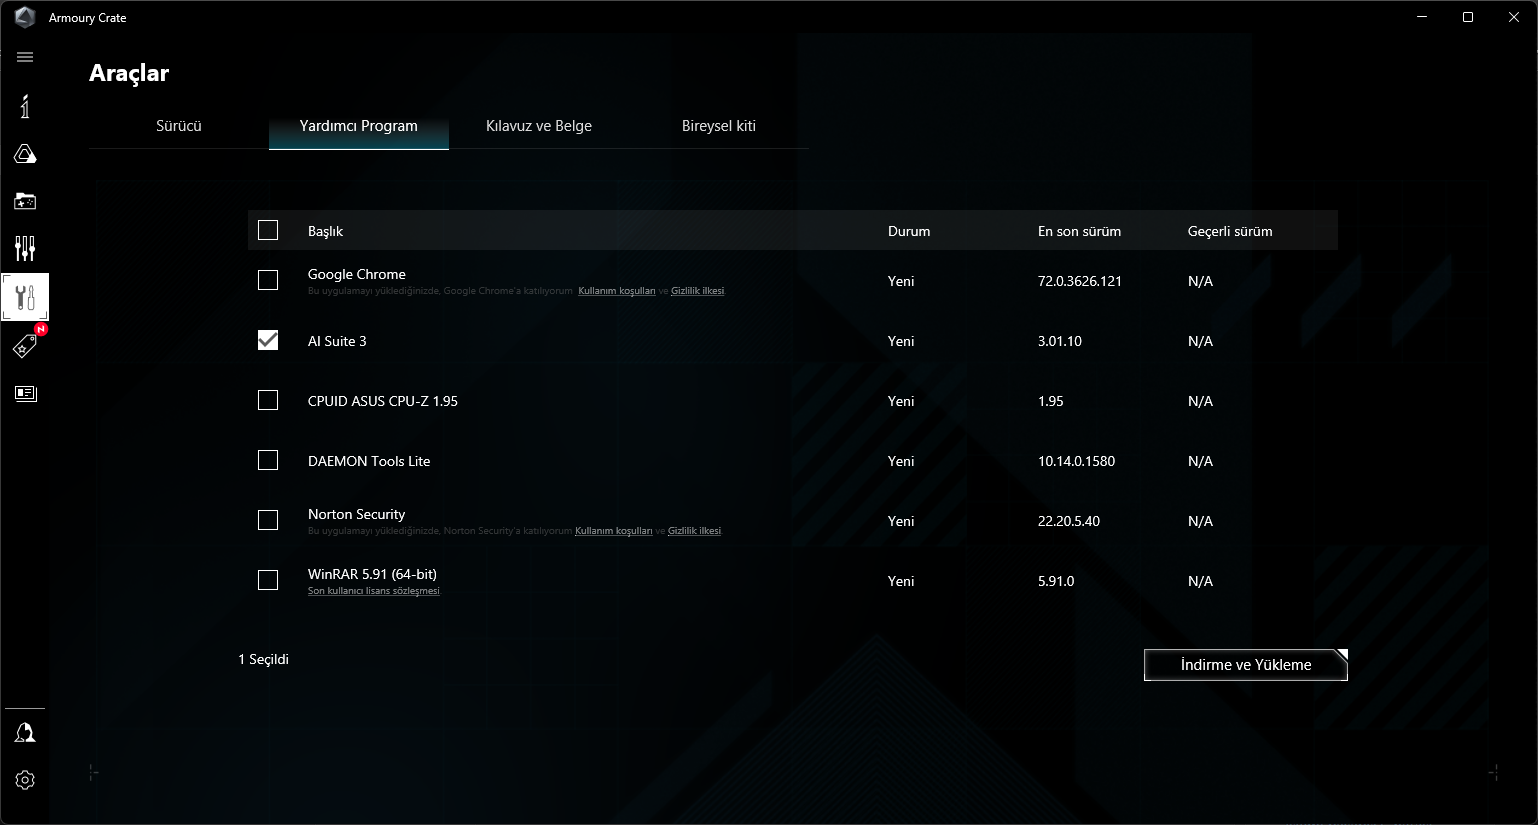Tick the select-all checkbox in the header row
Screen dimensions: 1538x825
click(x=268, y=230)
